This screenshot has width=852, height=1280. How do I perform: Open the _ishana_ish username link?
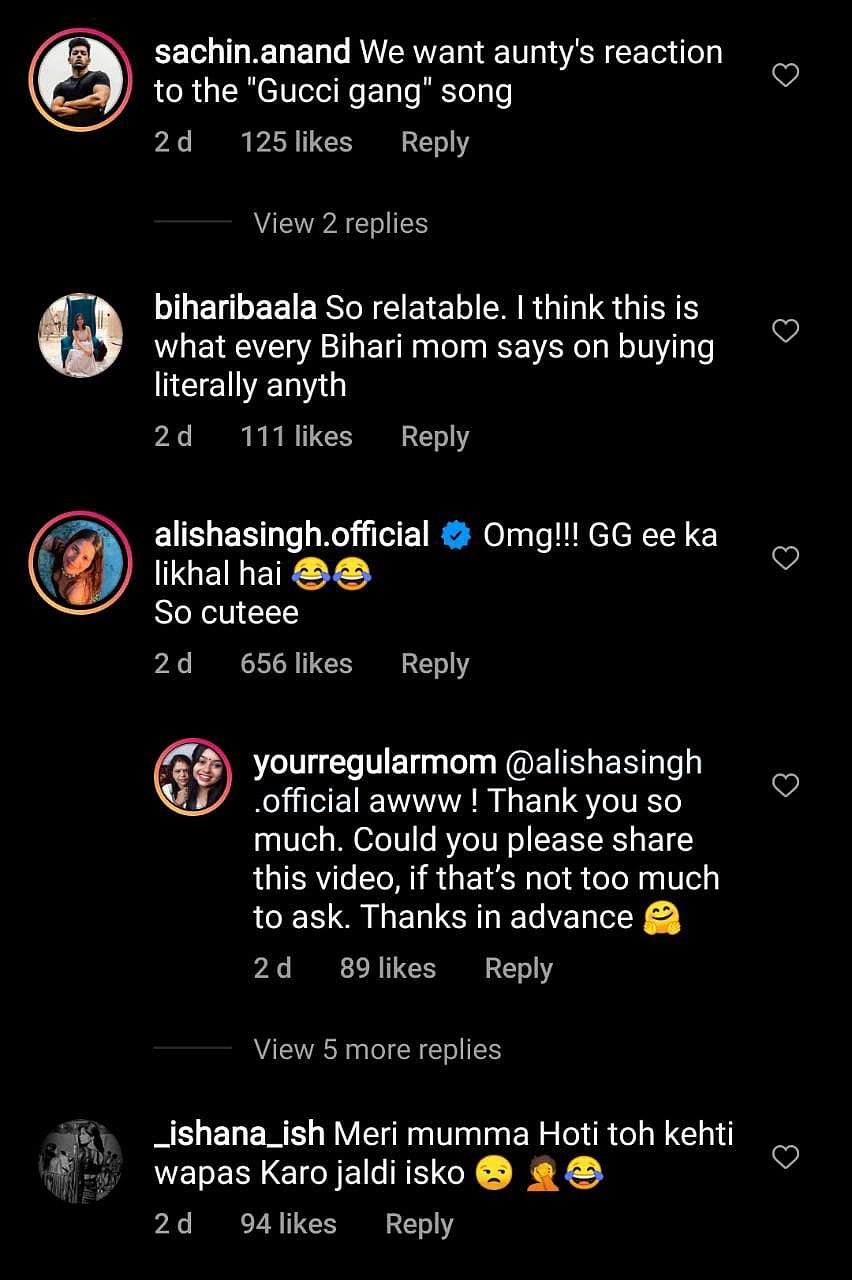click(x=239, y=1134)
